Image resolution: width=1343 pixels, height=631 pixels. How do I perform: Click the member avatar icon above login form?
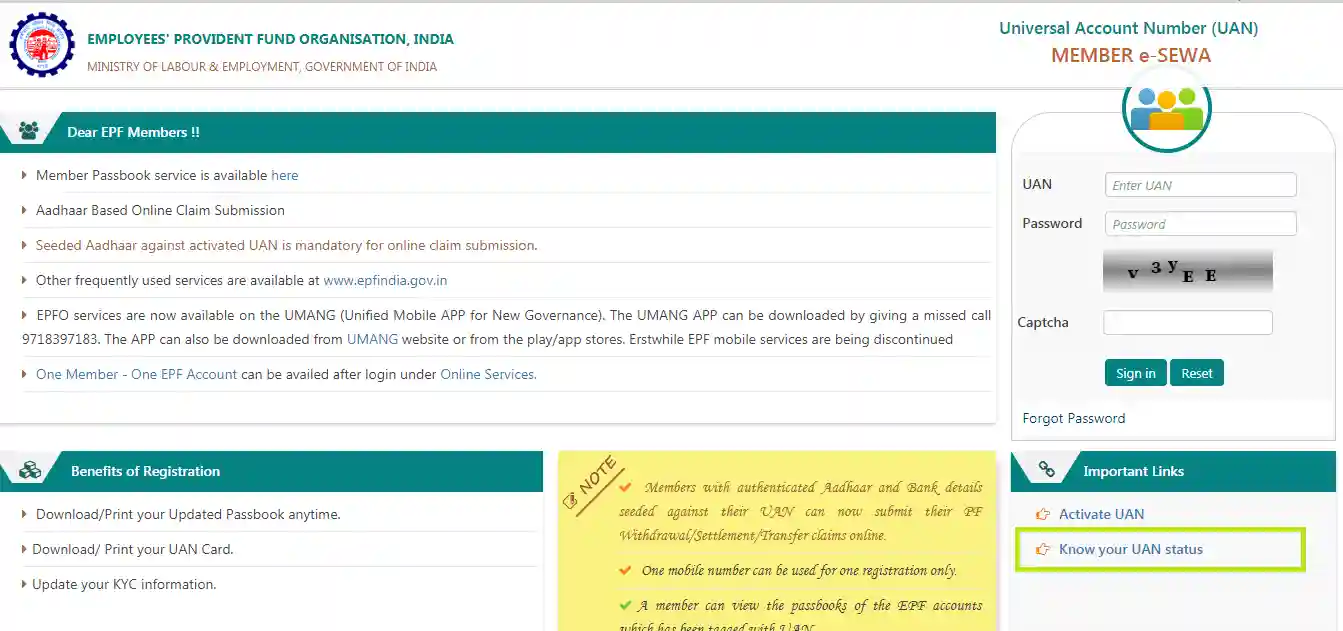(1166, 108)
